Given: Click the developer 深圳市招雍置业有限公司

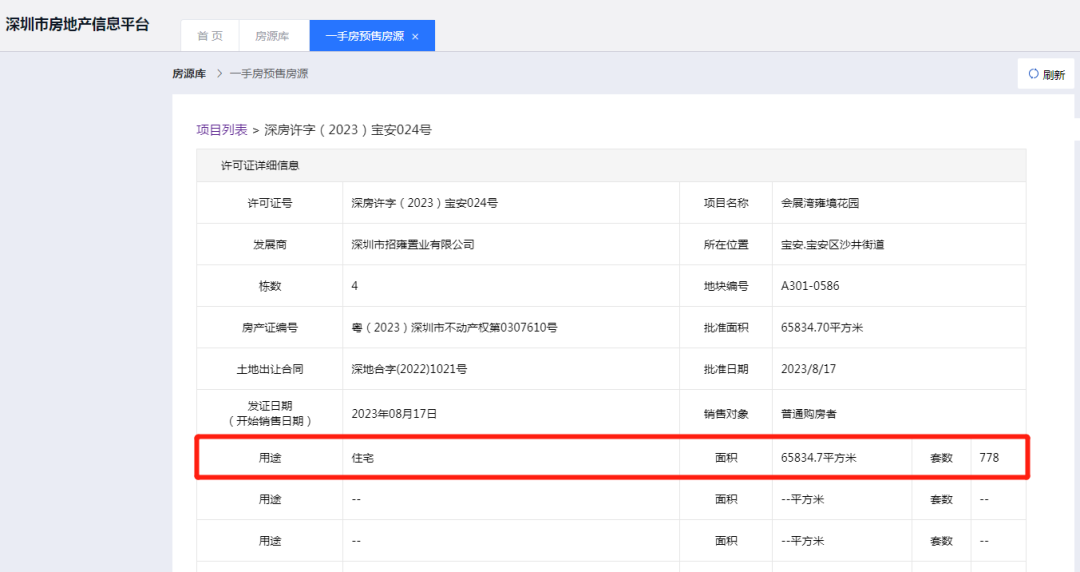Looking at the screenshot, I should tap(413, 245).
